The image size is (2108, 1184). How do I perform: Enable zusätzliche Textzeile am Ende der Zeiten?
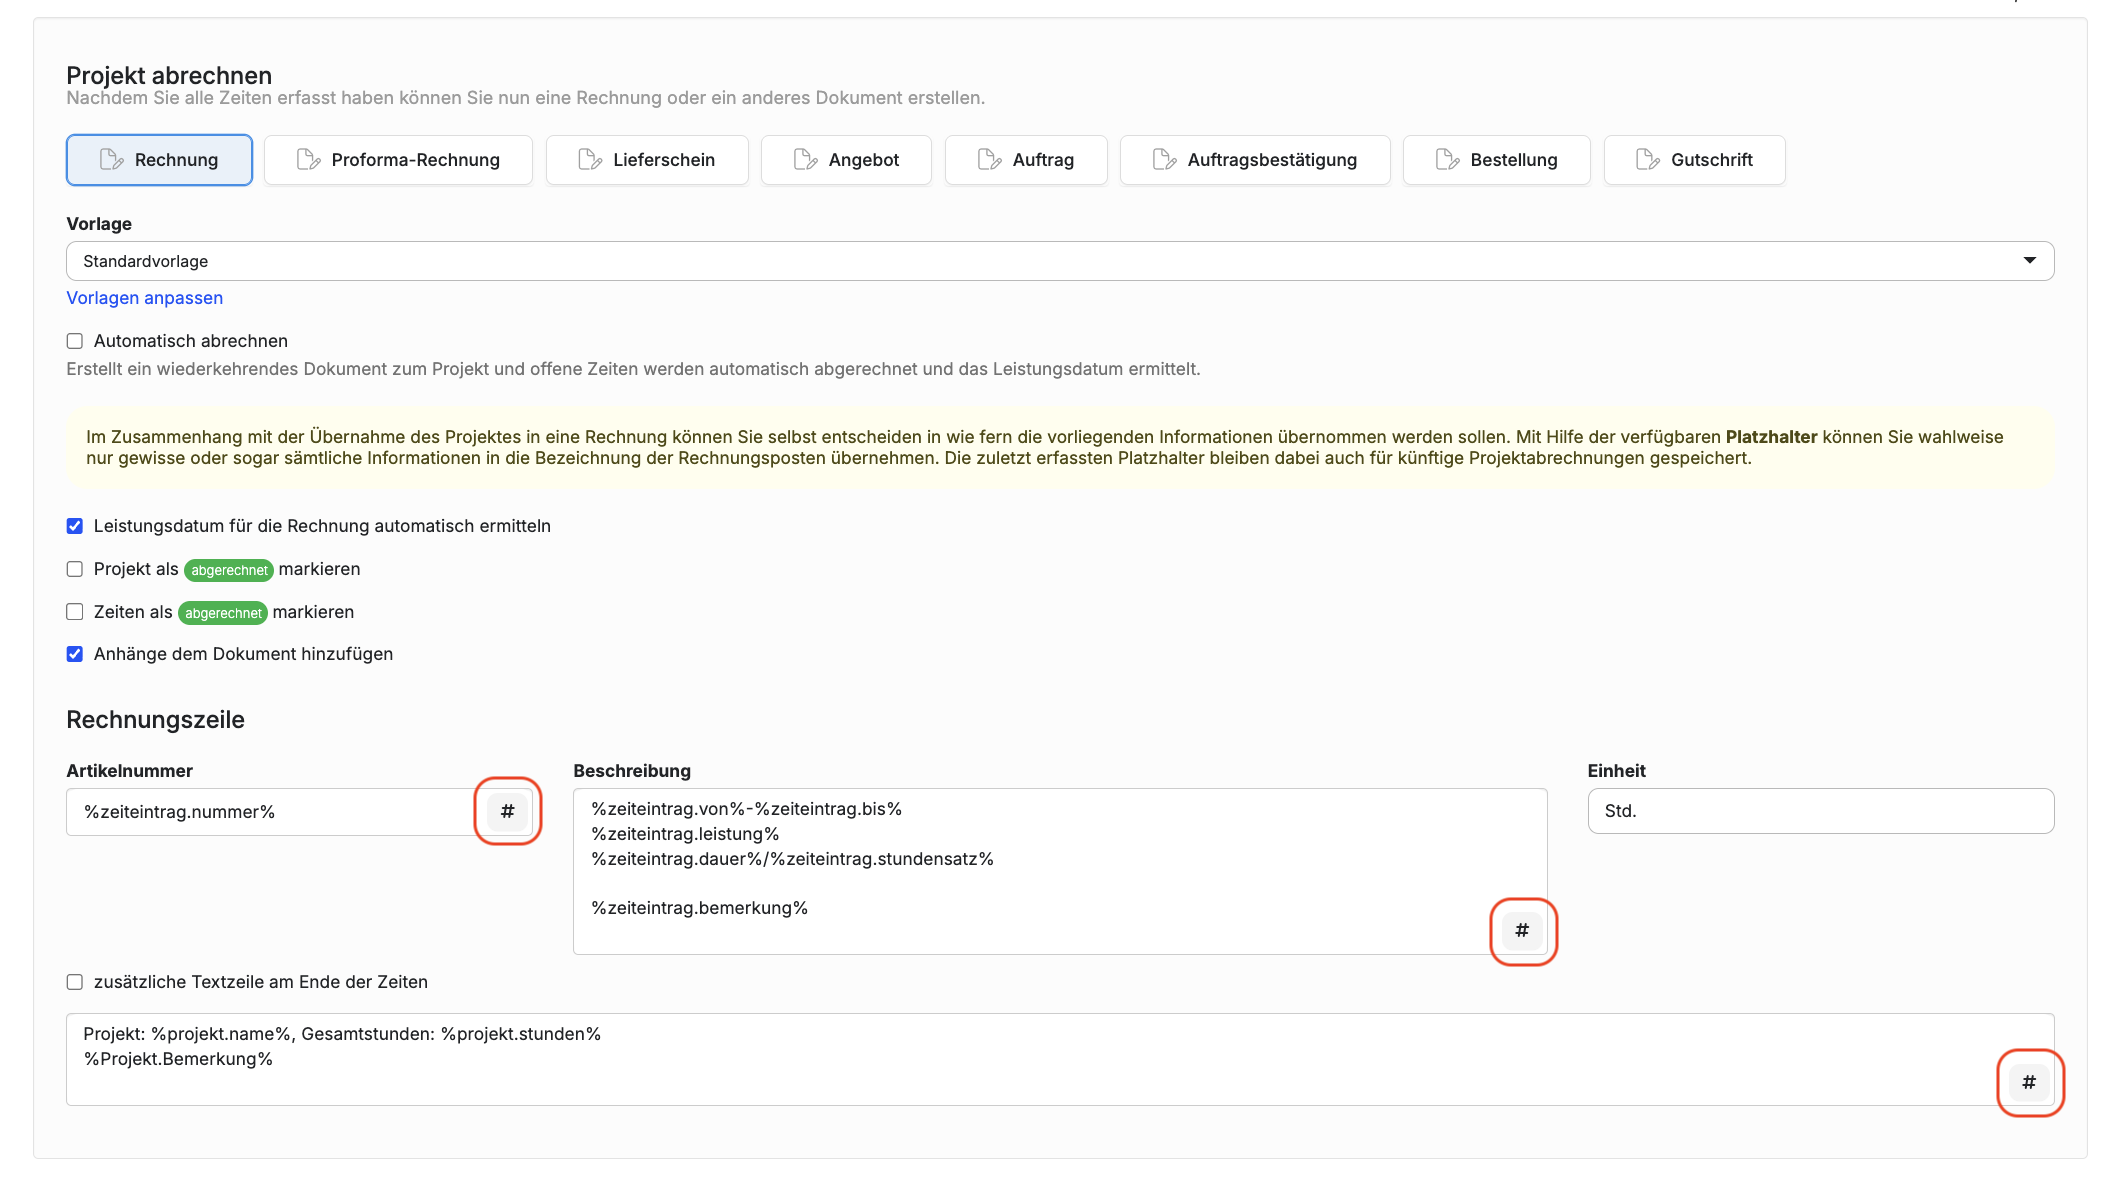75,982
